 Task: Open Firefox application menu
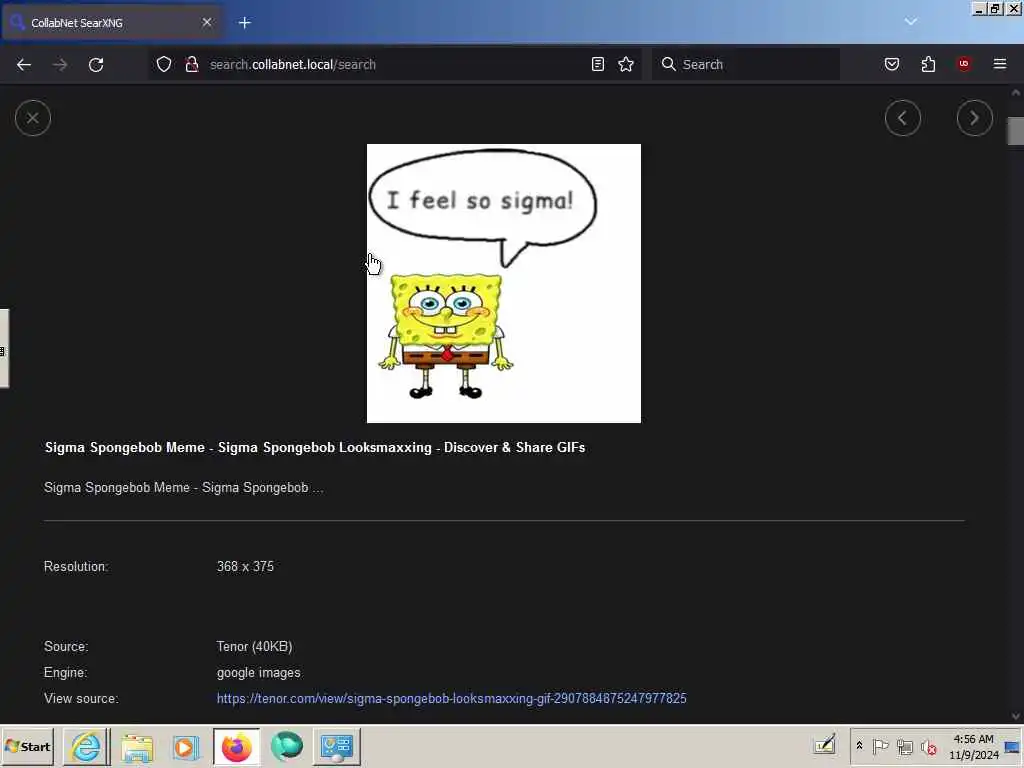point(1000,64)
